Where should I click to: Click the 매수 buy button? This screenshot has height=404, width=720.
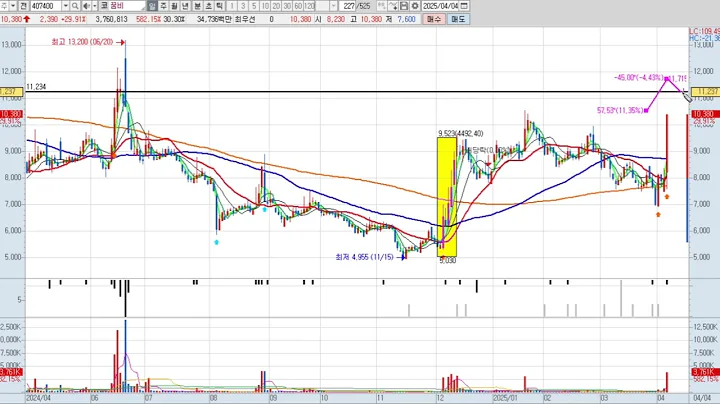[434, 19]
